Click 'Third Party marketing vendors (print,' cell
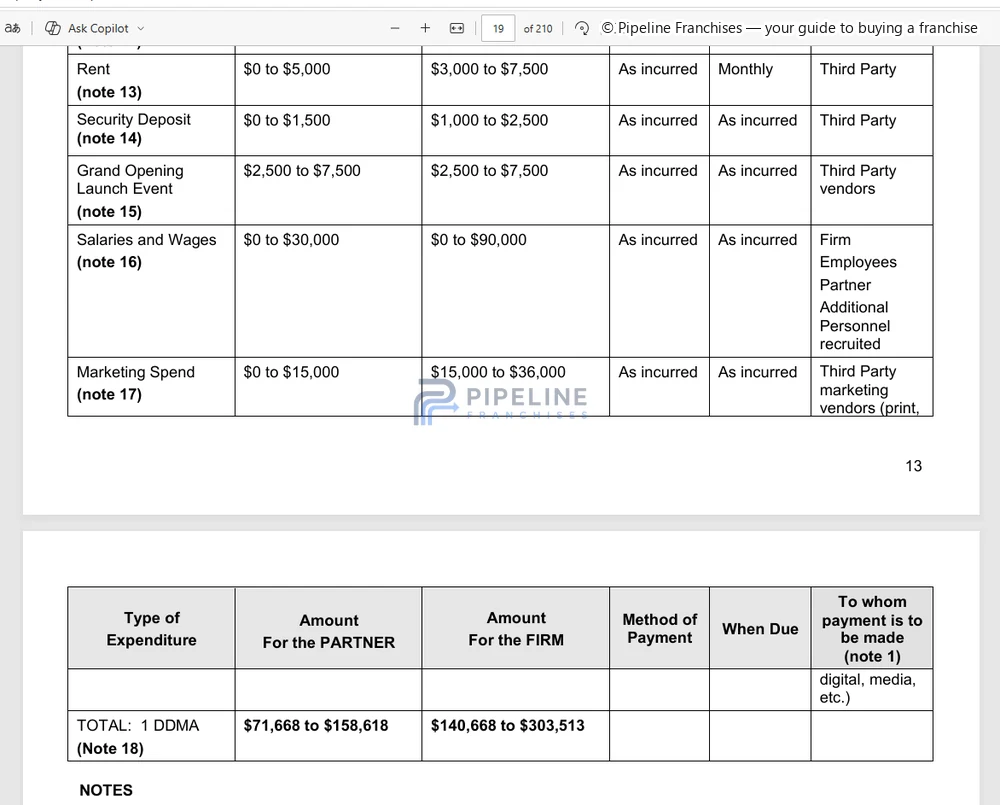Screen dimensions: 1000x805 pos(869,390)
